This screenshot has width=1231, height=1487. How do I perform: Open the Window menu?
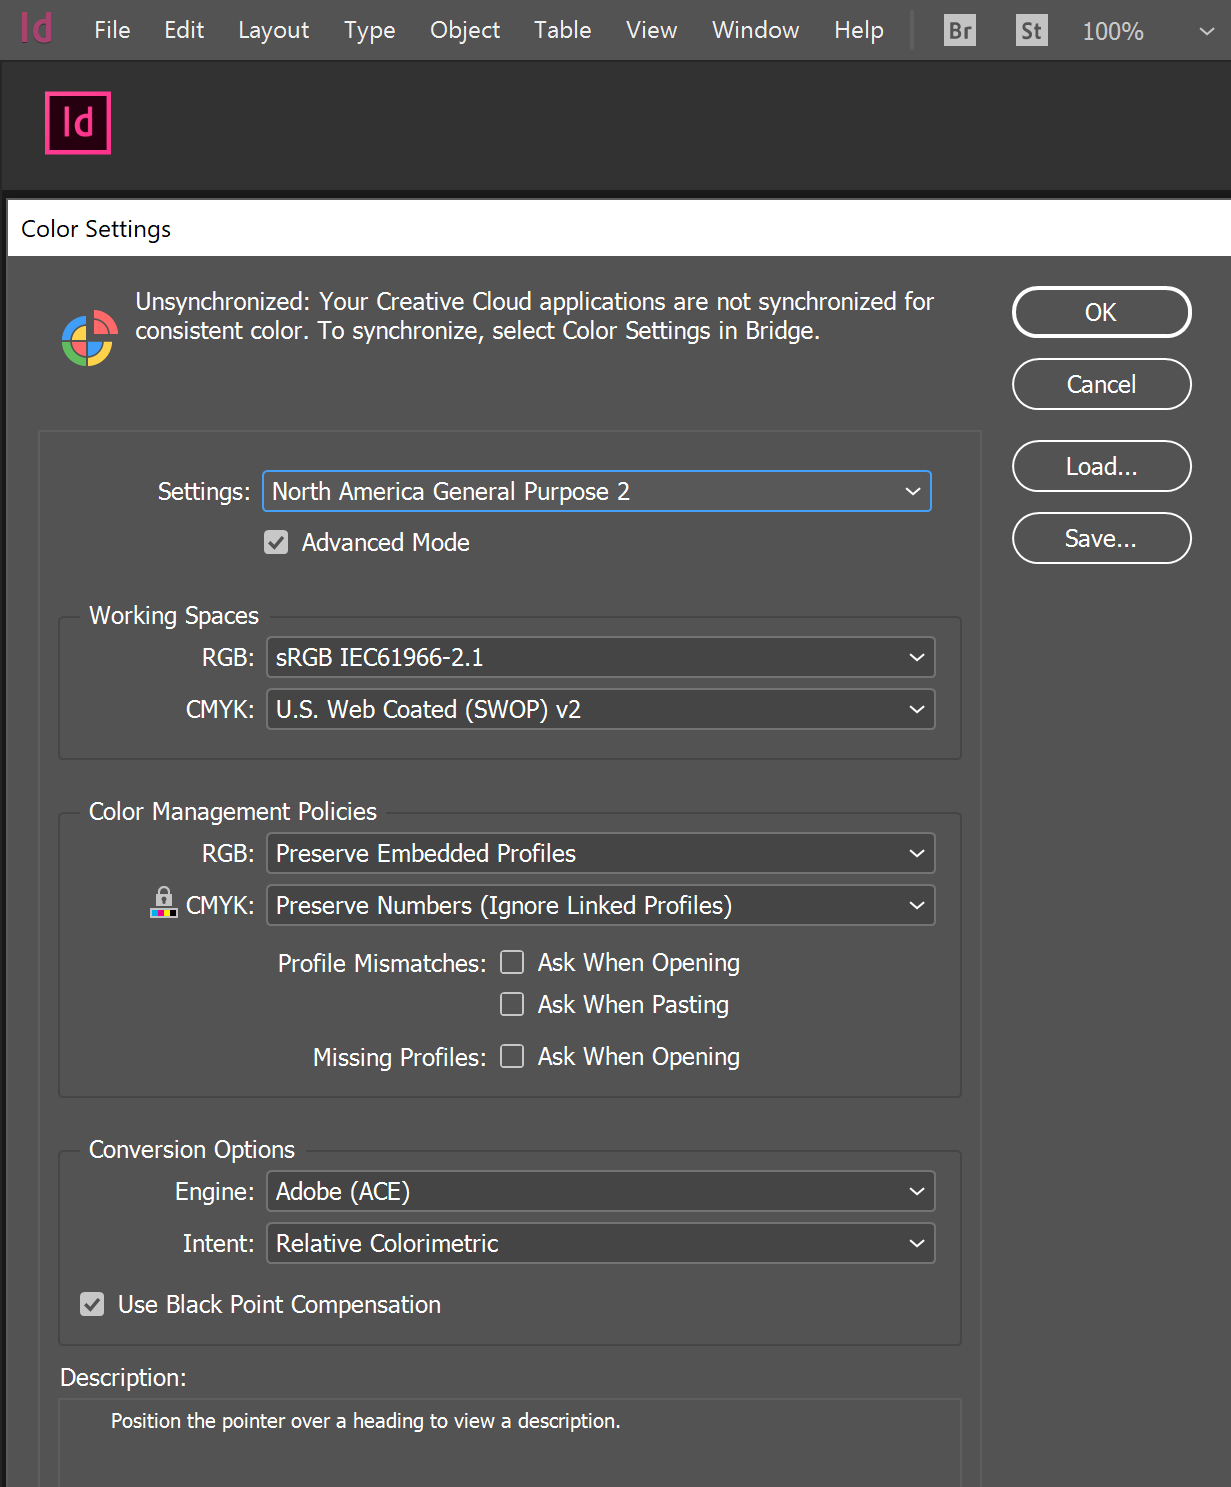(x=755, y=30)
